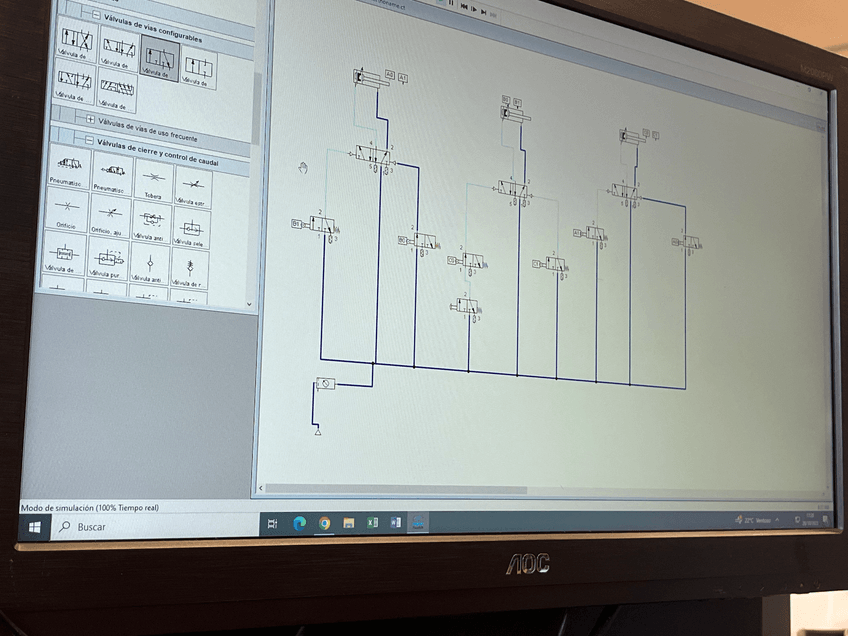The height and width of the screenshot is (636, 848).
Task: Select the Válvula pur quick exhaust valve
Action: click(108, 261)
